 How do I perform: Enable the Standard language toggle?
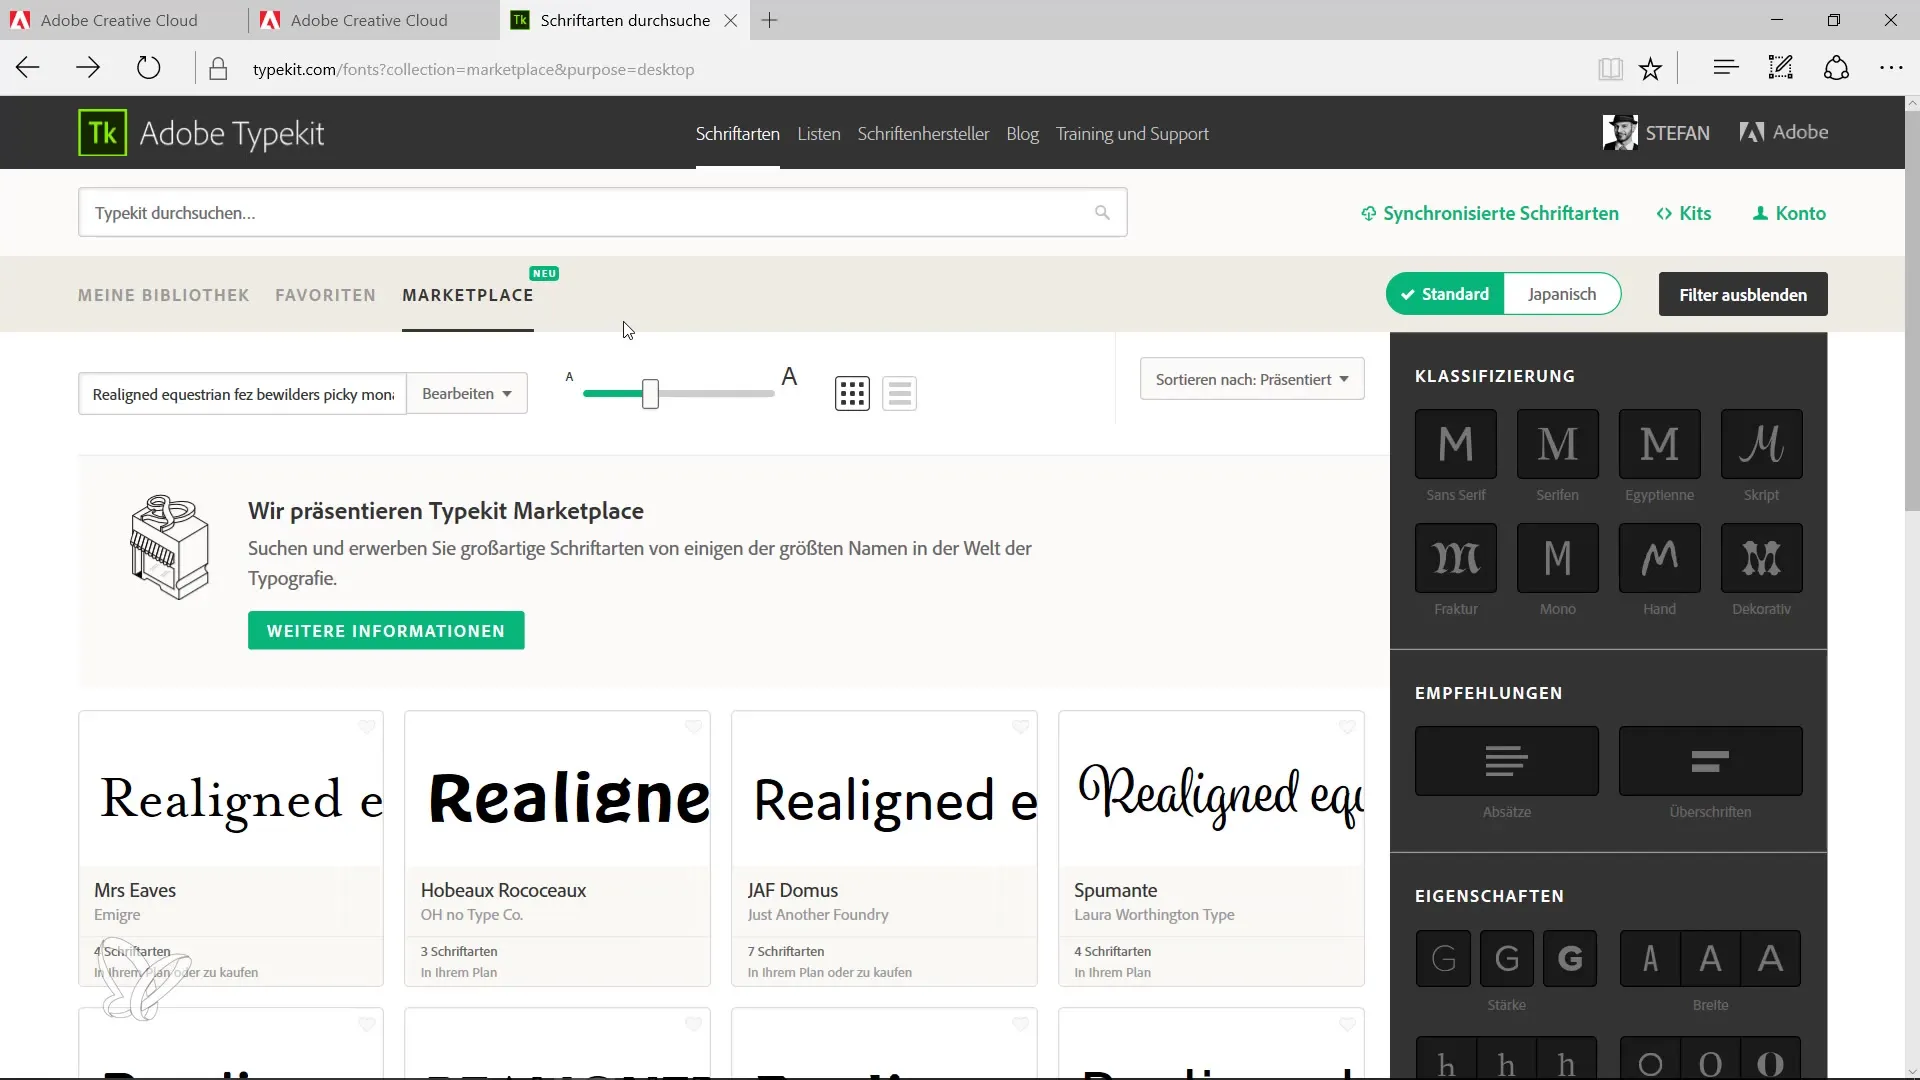click(x=1445, y=294)
